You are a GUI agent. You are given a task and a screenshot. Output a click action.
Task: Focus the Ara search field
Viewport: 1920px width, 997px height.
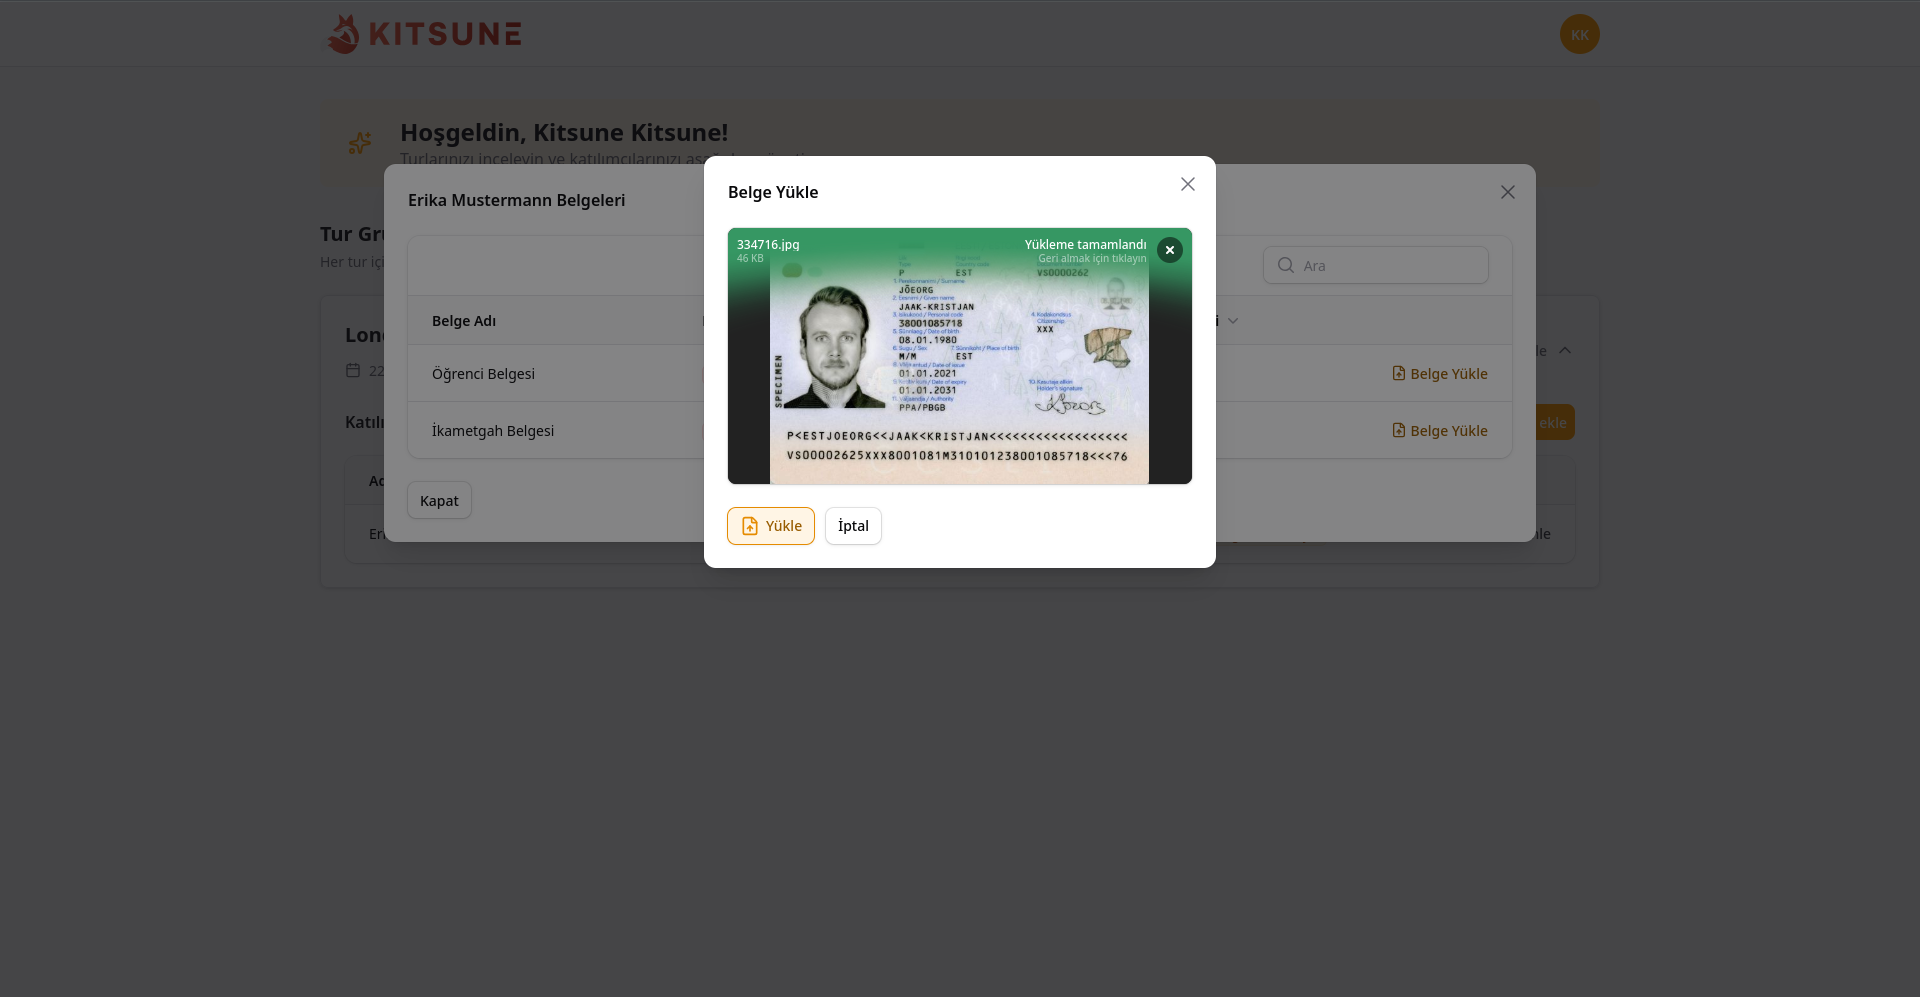1376,265
